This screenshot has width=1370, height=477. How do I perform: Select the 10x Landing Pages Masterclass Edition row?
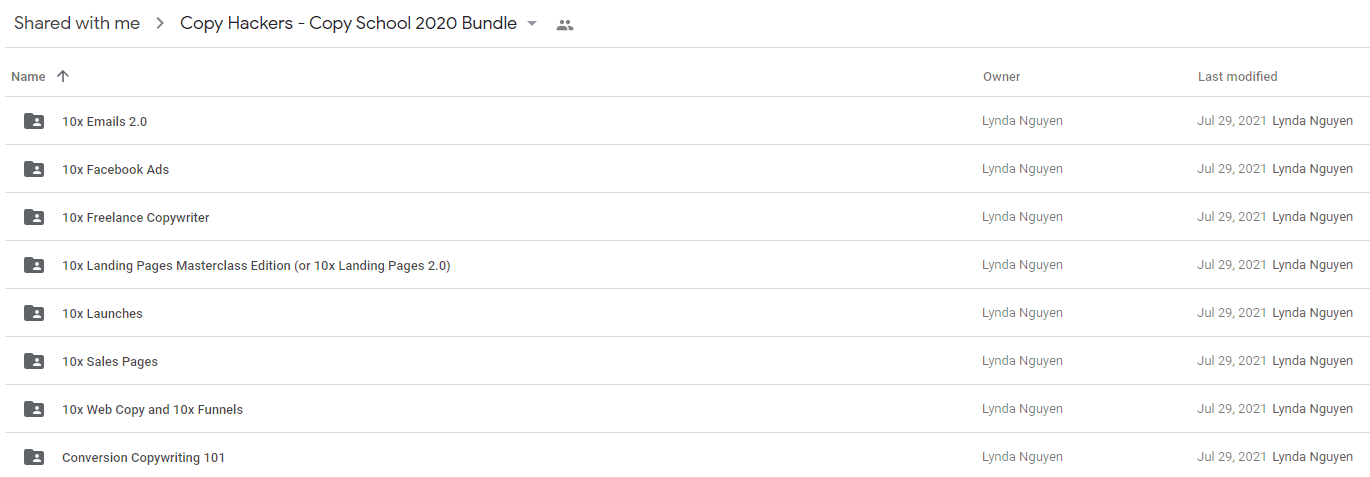point(685,265)
